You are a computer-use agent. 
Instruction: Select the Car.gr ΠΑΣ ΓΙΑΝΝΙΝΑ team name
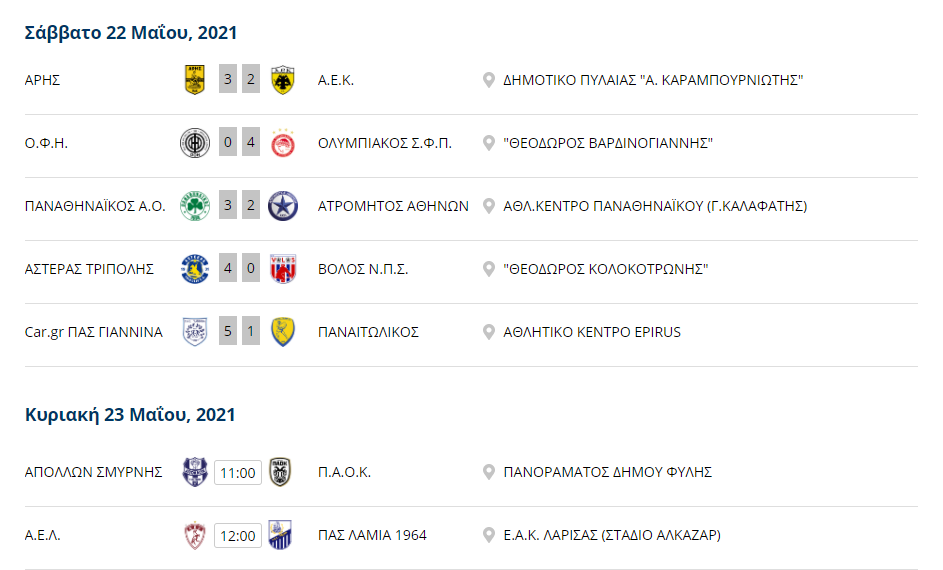pos(93,332)
